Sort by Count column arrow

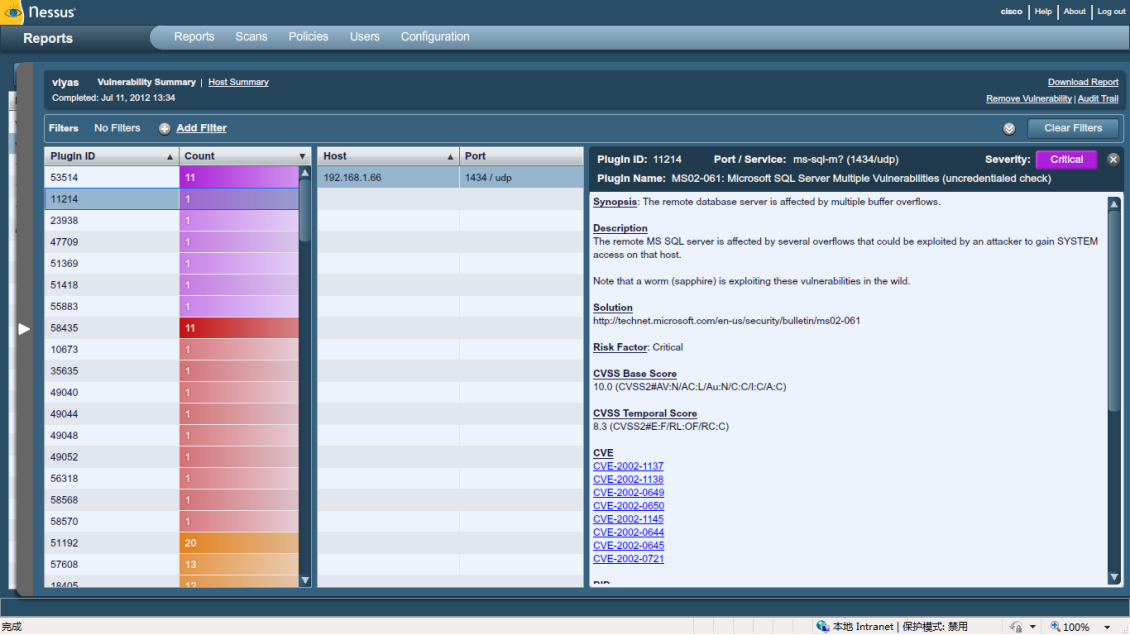[x=302, y=156]
